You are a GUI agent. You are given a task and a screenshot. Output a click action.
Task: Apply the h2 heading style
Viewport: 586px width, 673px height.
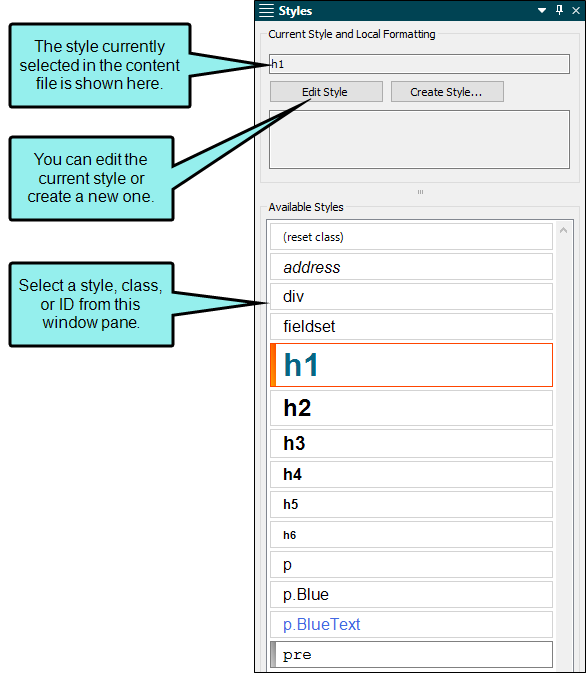pyautogui.click(x=411, y=408)
